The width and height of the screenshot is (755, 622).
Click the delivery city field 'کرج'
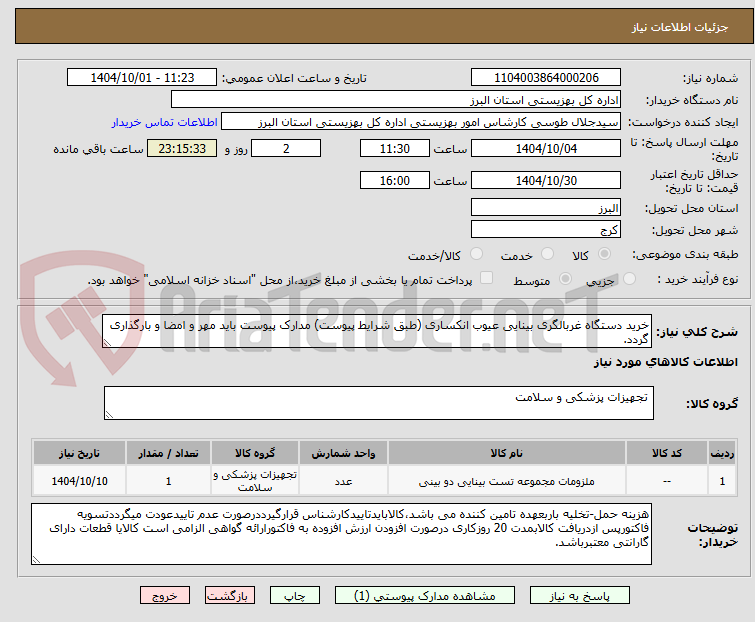pos(546,229)
